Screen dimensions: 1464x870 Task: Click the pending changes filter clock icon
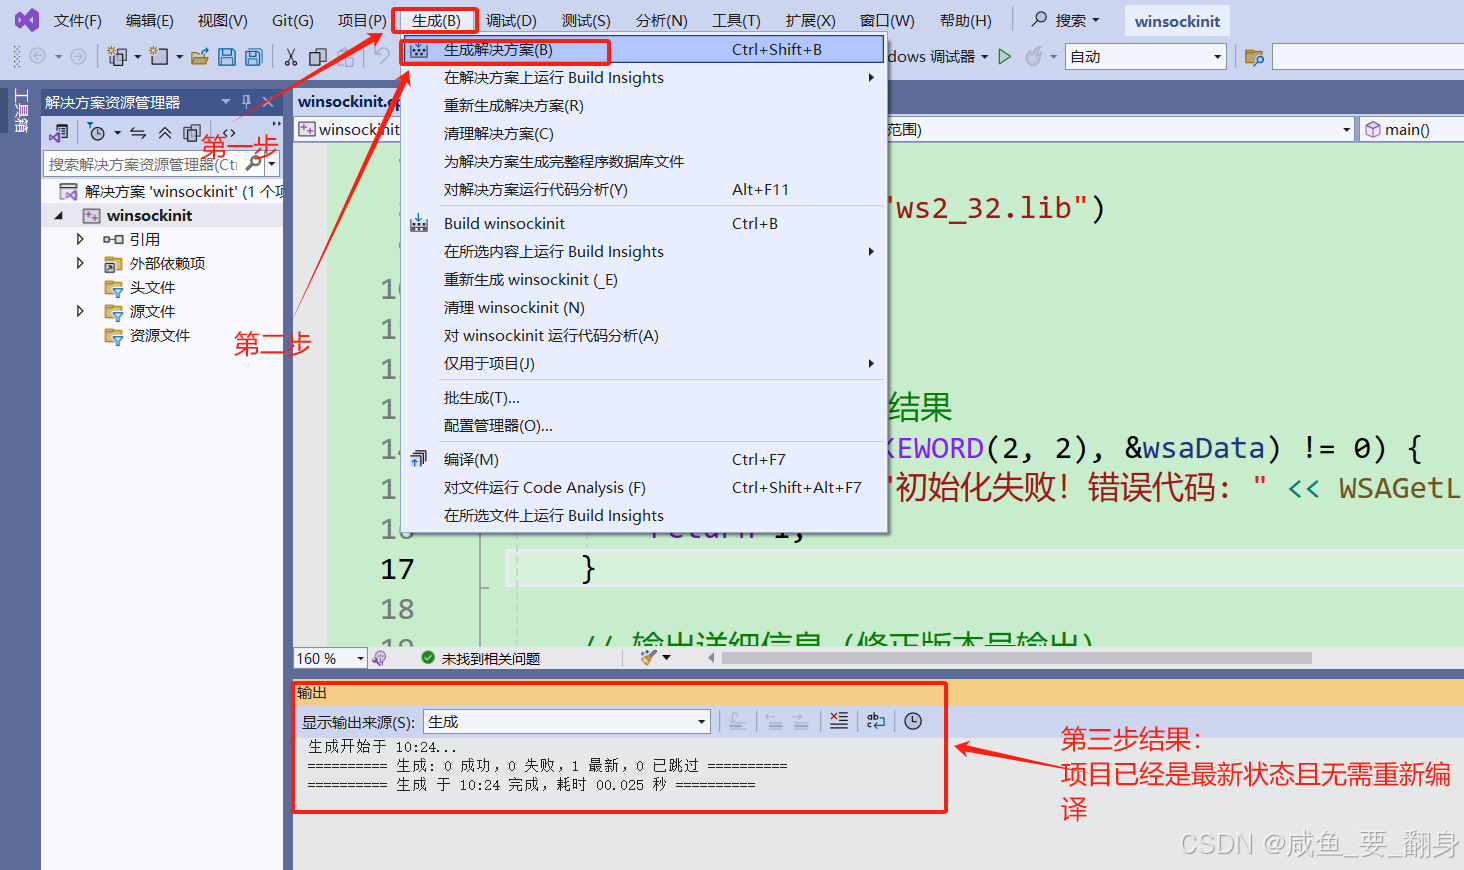(97, 132)
